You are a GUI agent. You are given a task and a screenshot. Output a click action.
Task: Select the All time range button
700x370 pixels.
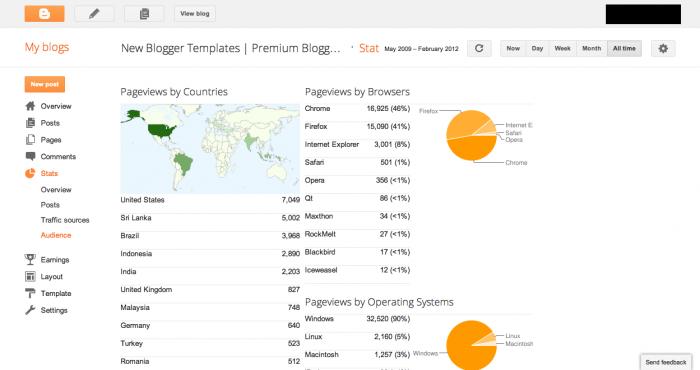click(x=624, y=48)
